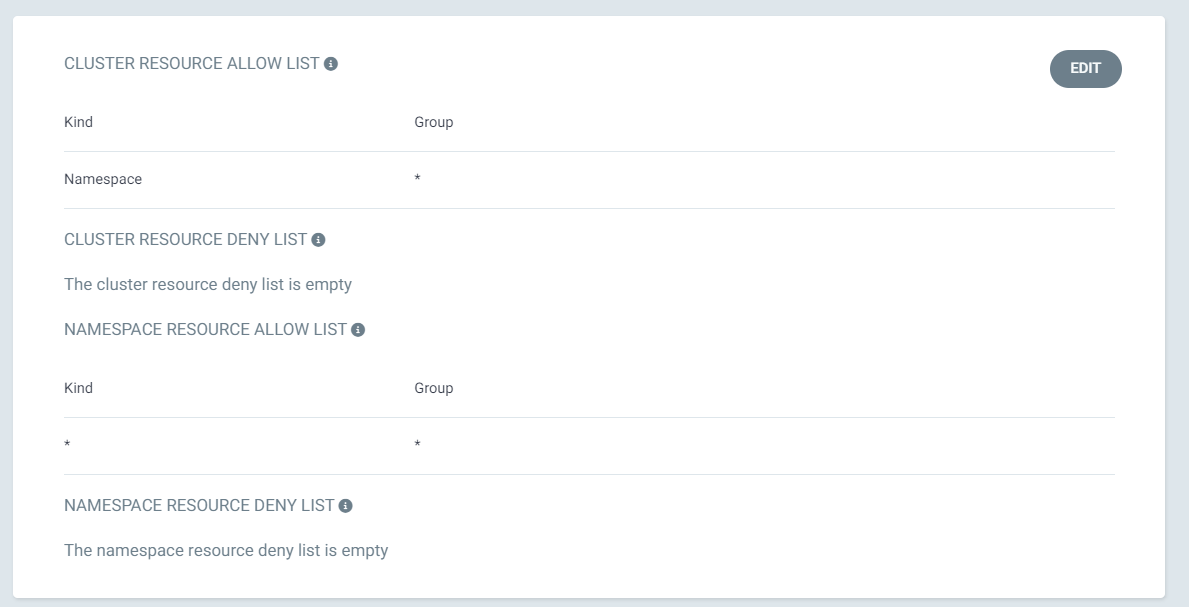Click 'The cluster resource deny list is empty' text
This screenshot has height=607, width=1189.
[208, 284]
